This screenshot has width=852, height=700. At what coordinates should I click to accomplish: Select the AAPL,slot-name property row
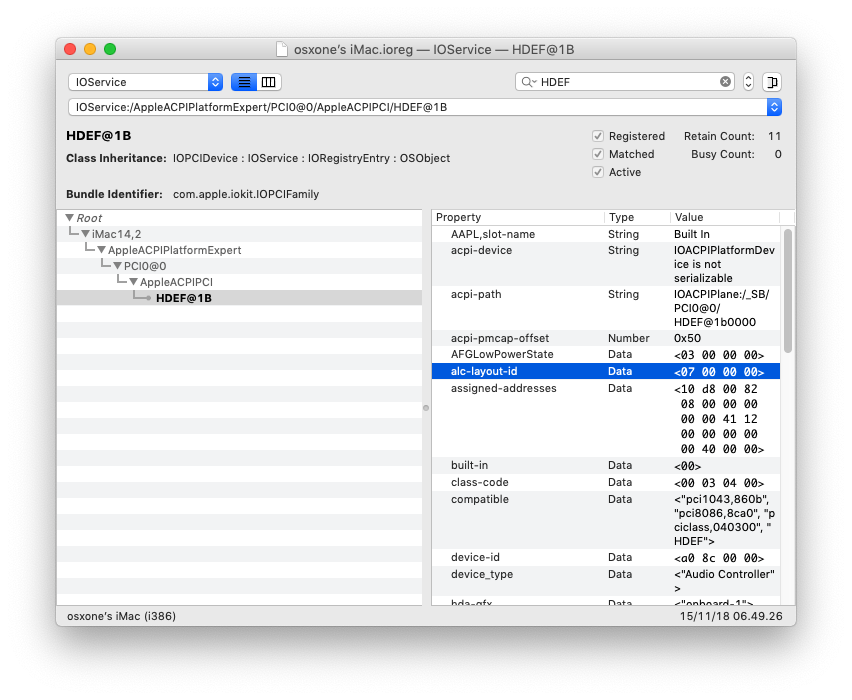coord(606,234)
